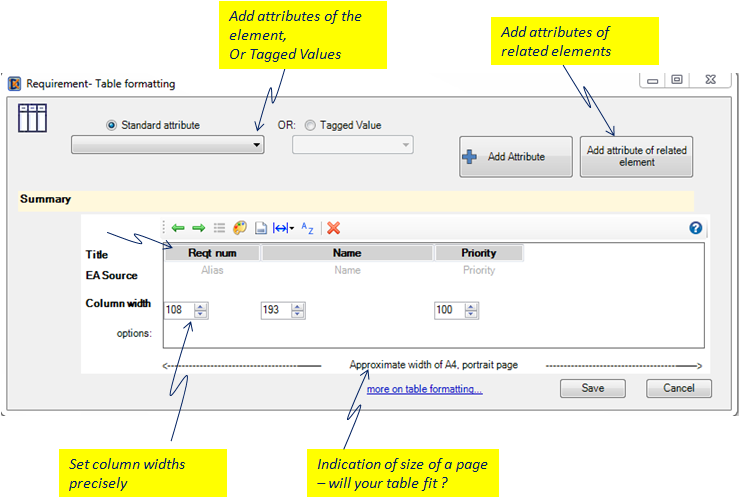Screen dimensions: 740x498
Task: Decrease the 100 column width spinner
Action: (x=471, y=314)
